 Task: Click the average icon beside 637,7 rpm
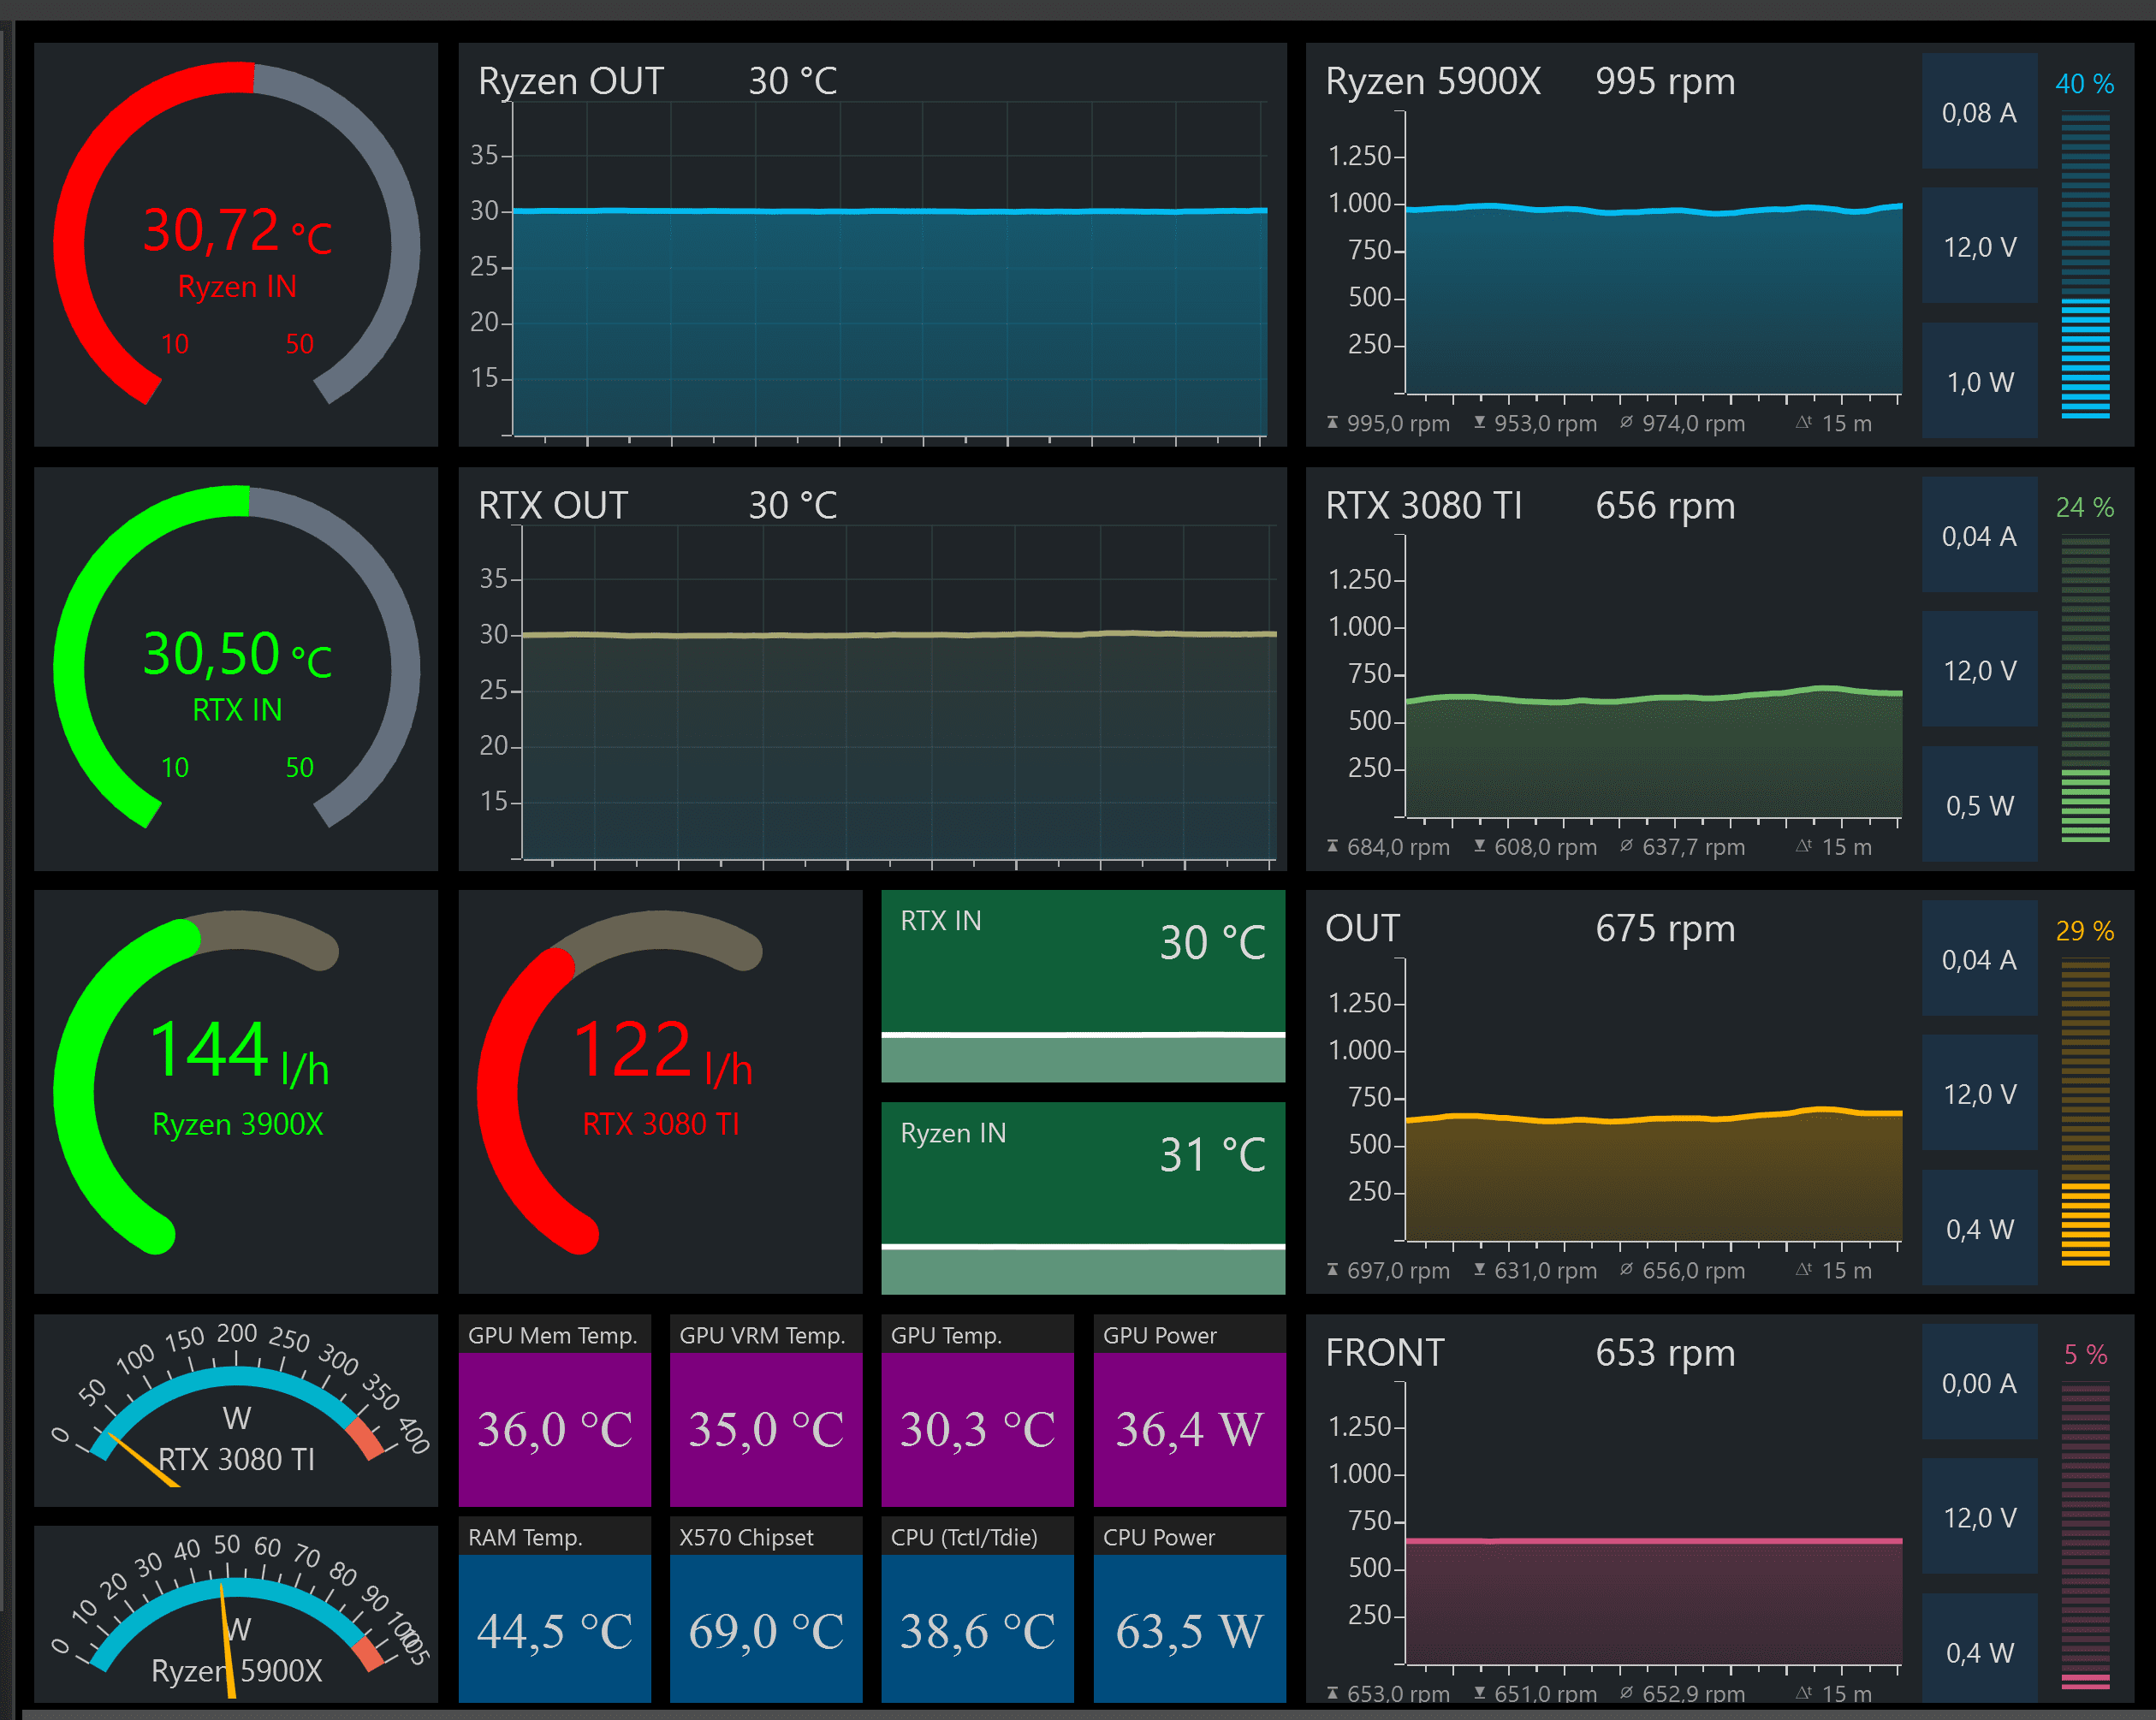pyautogui.click(x=1626, y=846)
